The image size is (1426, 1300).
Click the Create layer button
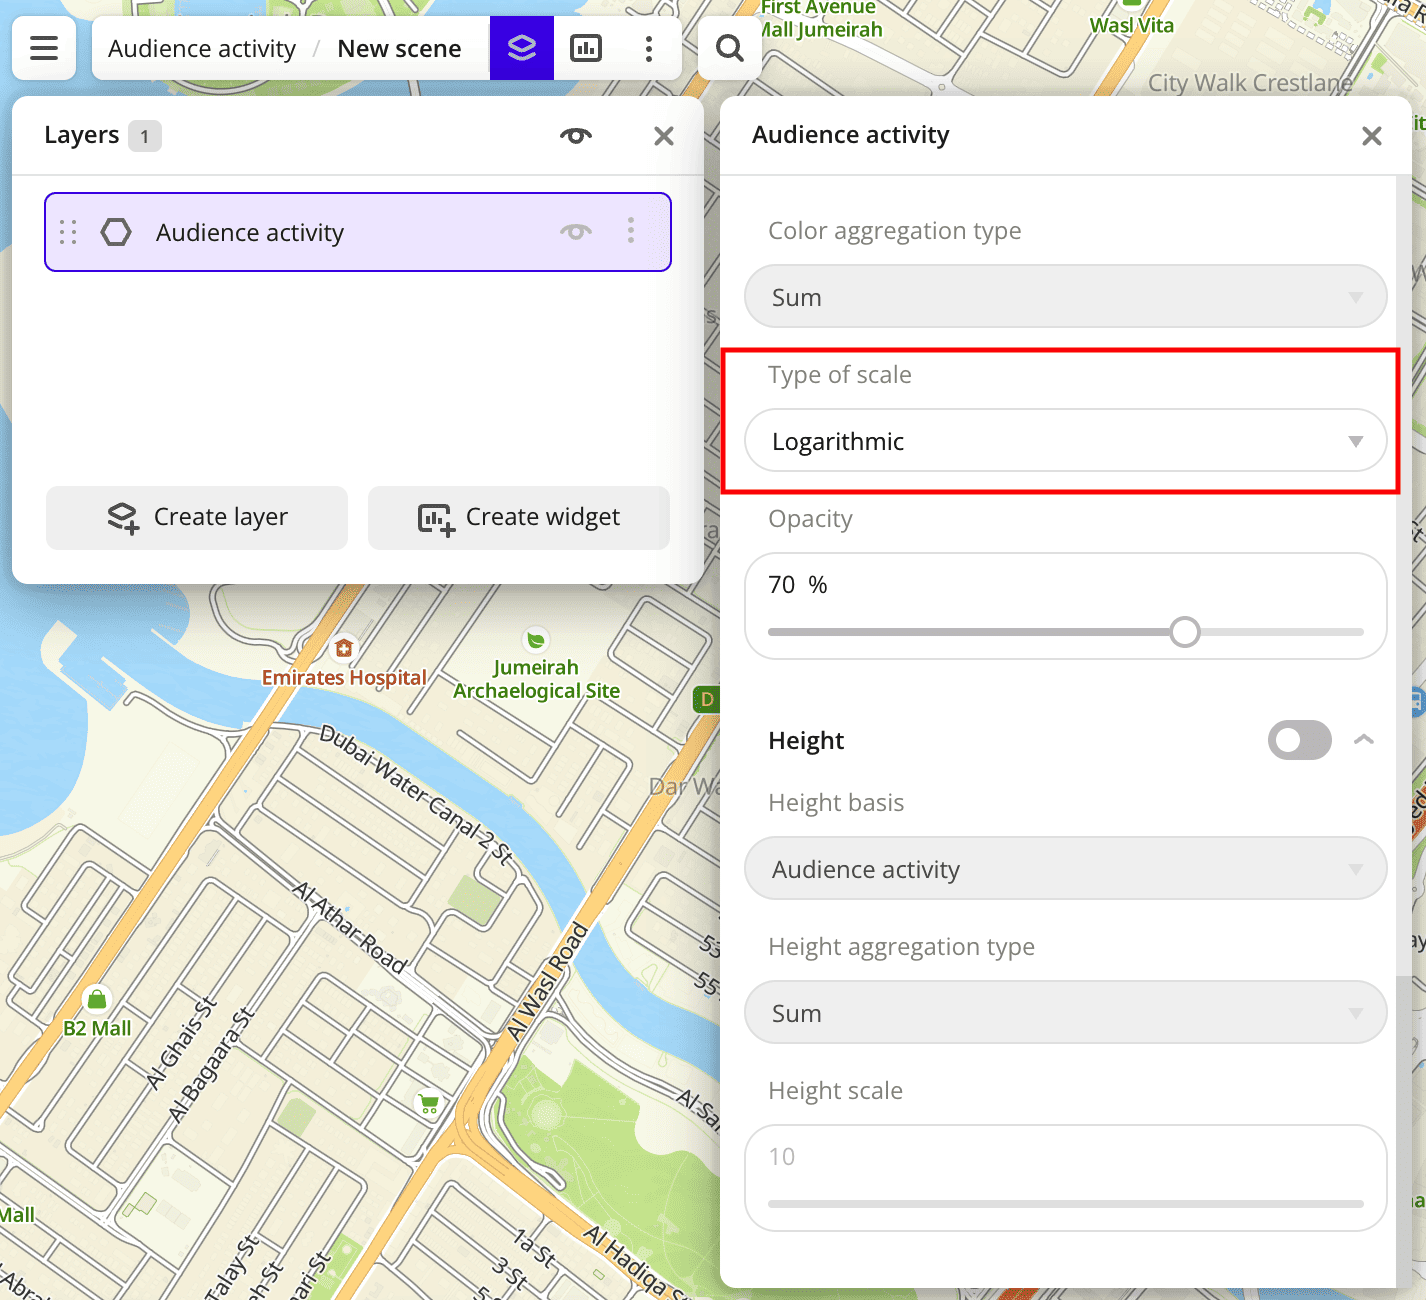[197, 517]
